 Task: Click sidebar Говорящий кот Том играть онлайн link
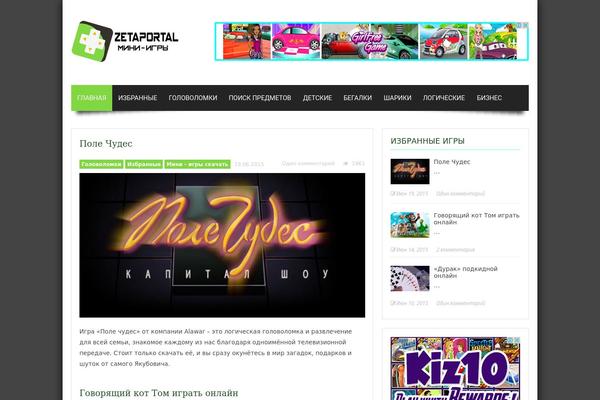(x=476, y=219)
